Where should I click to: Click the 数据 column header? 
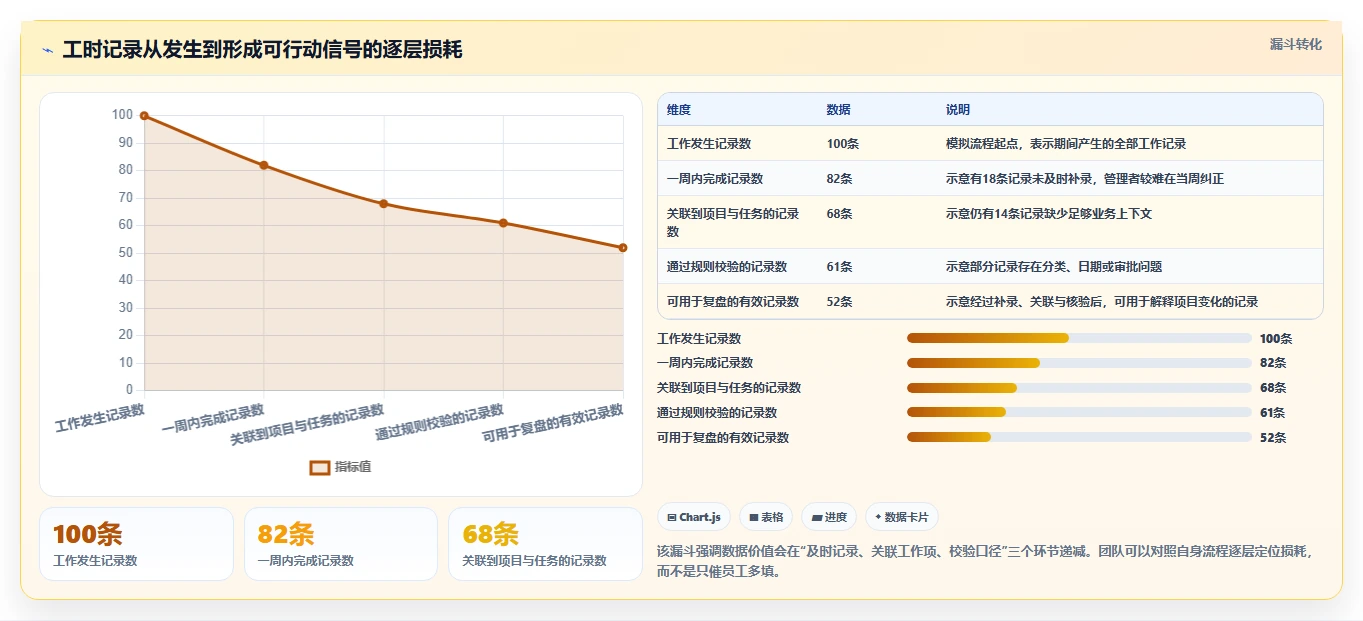[x=839, y=110]
